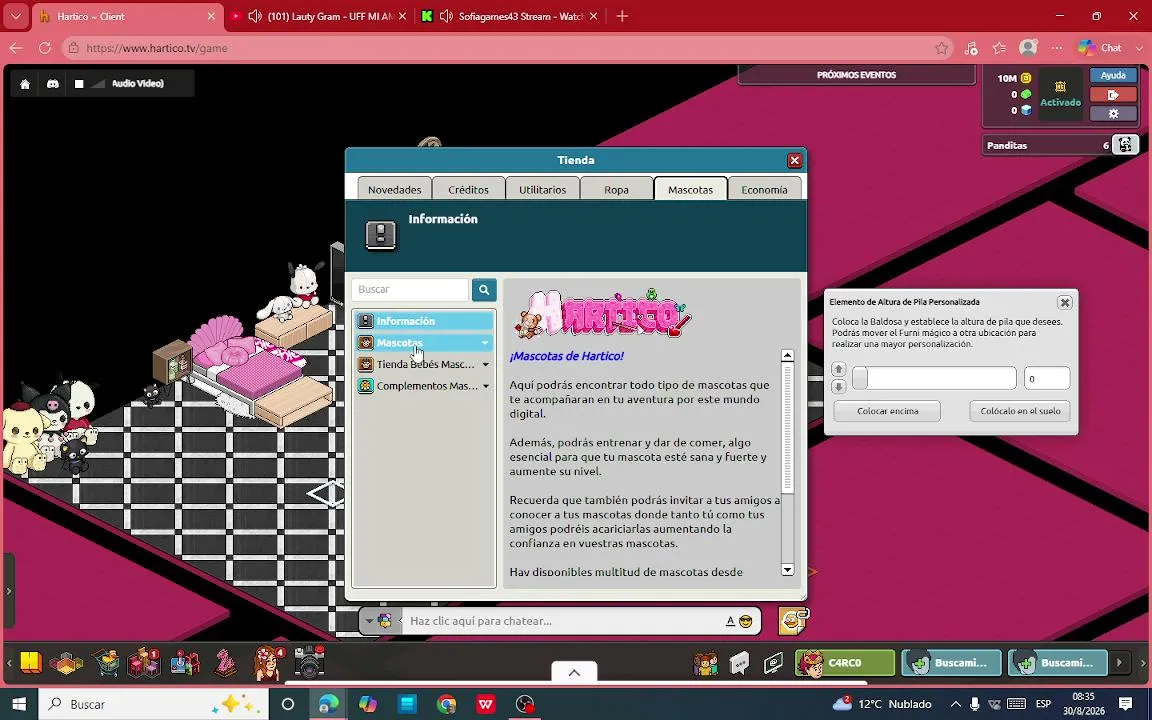Click Colocar encima button

[888, 411]
